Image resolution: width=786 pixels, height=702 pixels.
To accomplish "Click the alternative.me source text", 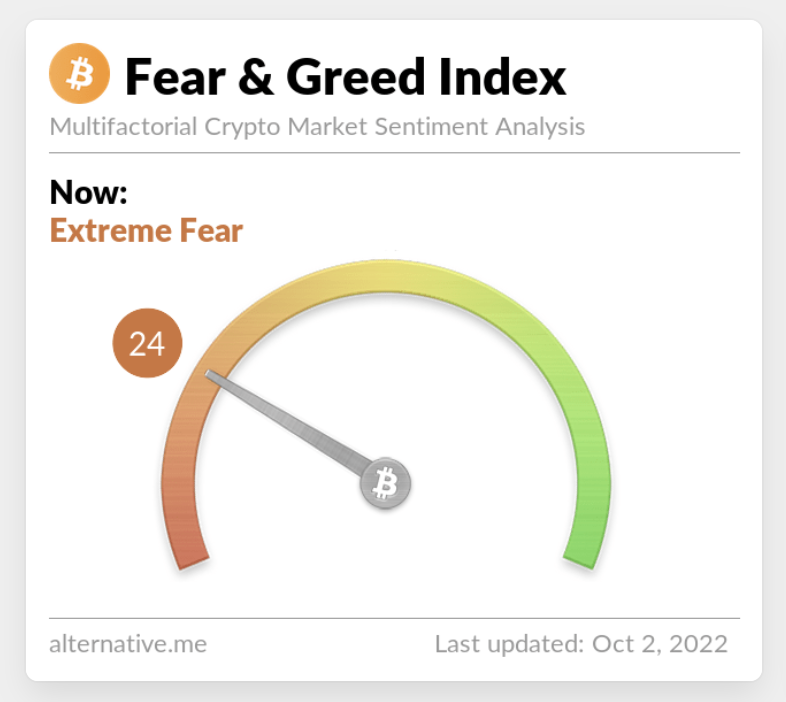I will [128, 644].
